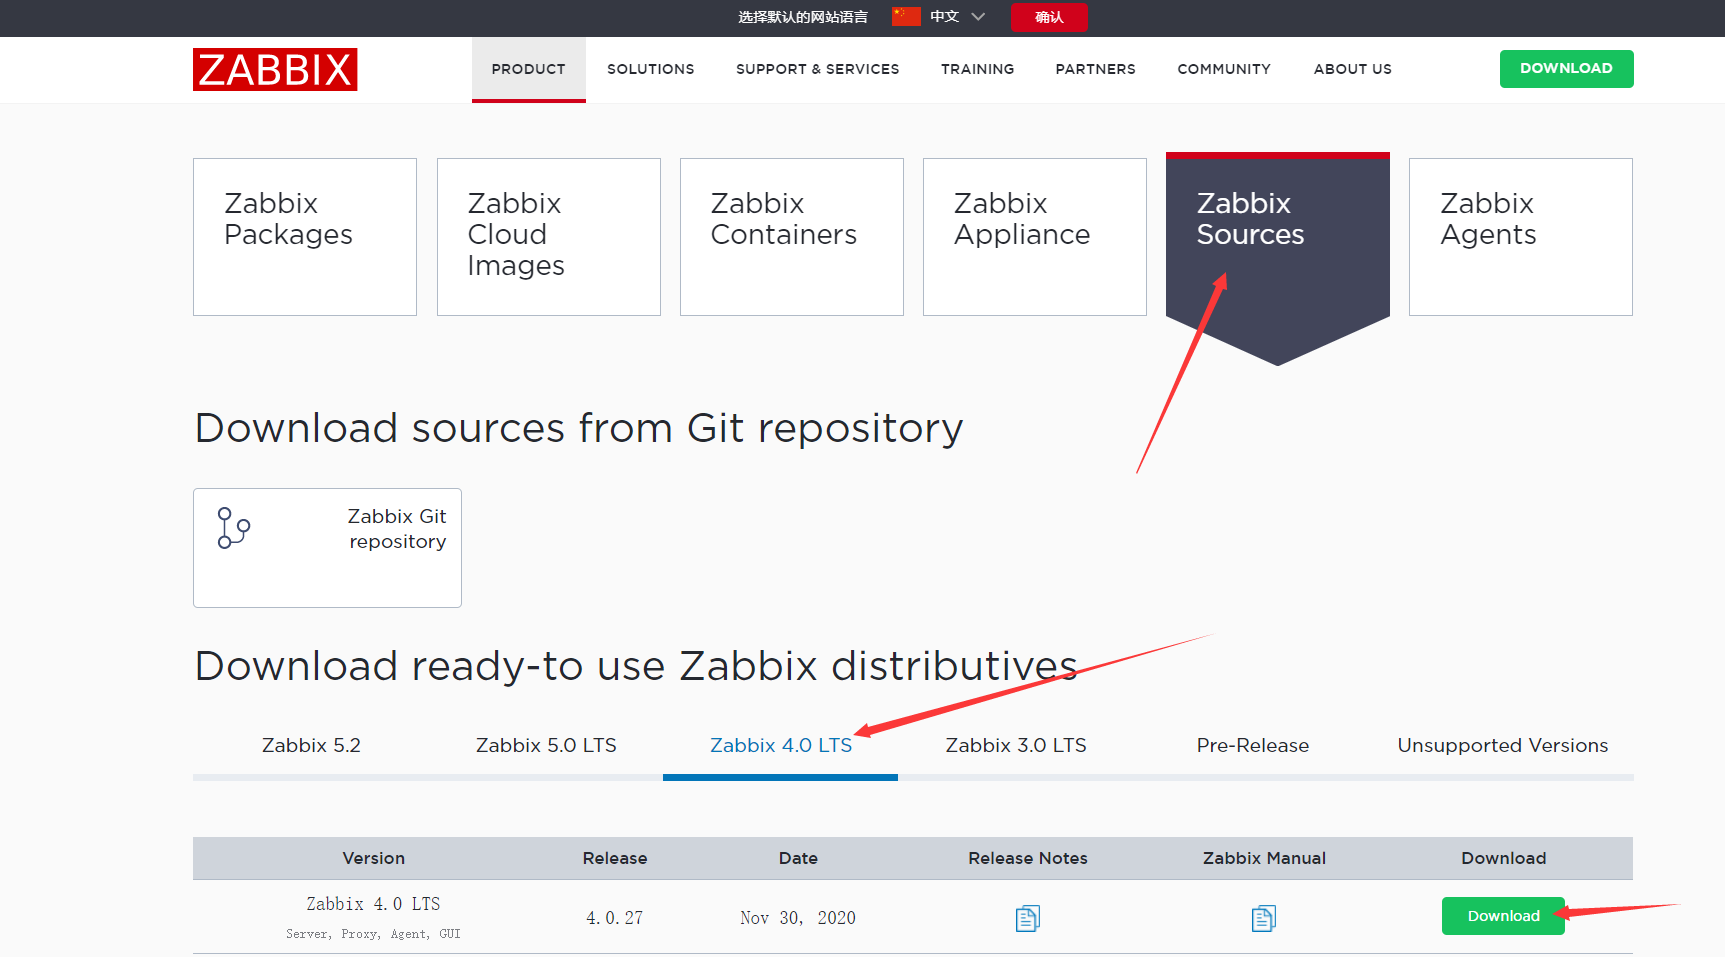Click the 'Release Notes' column header
Viewport: 1725px width, 957px height.
[1027, 858]
